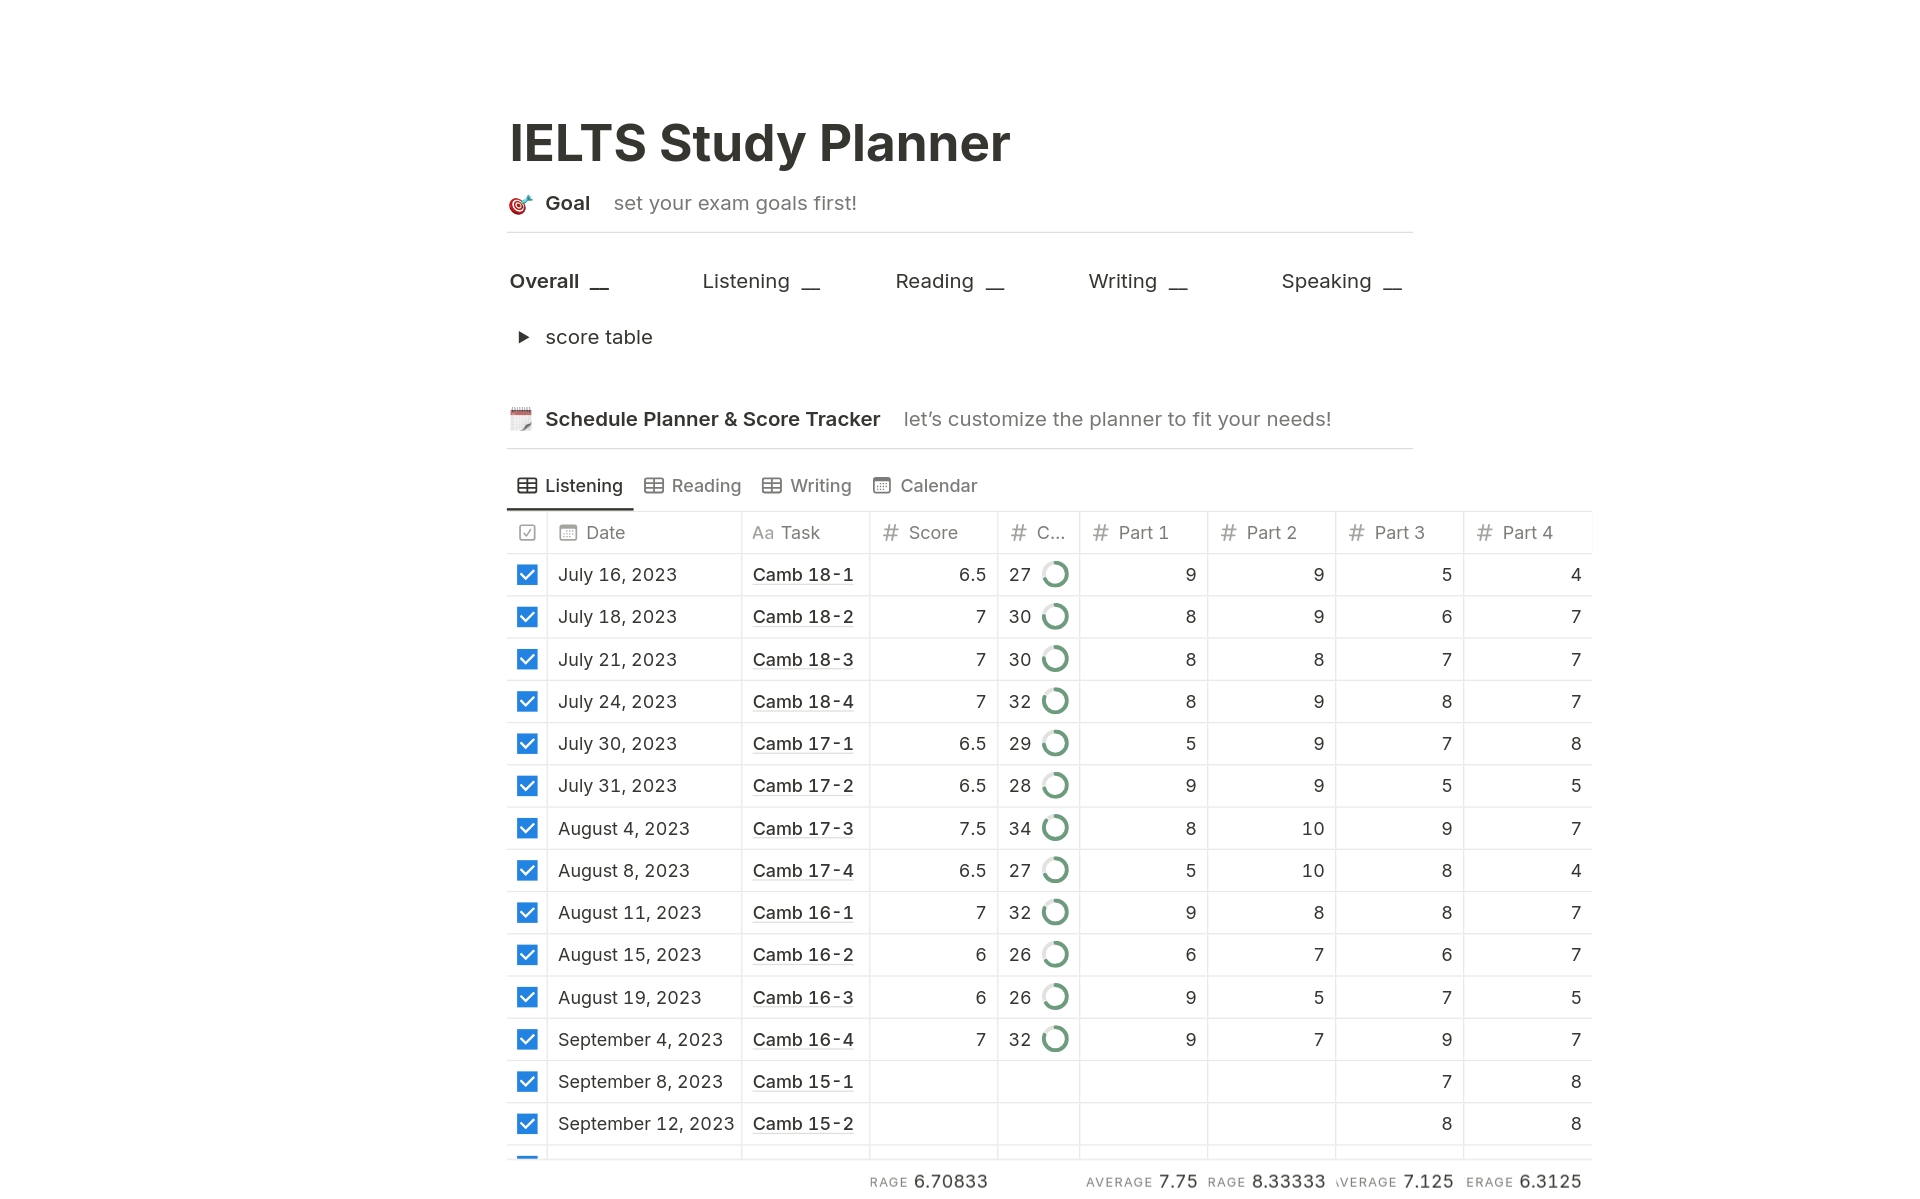View the Calendar tab

click(923, 485)
